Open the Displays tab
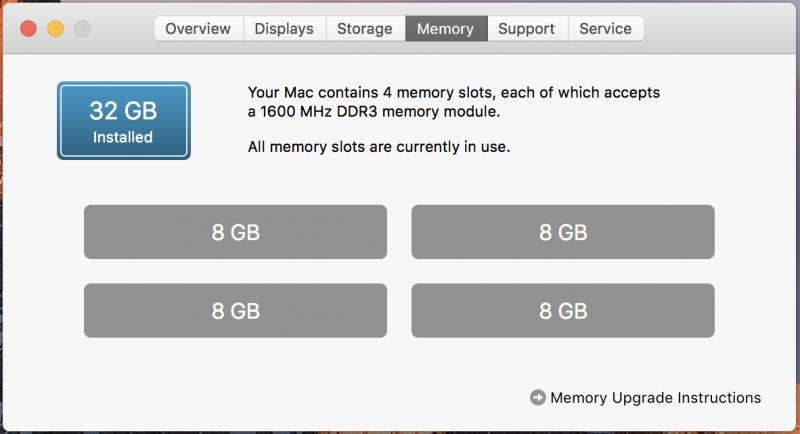800x434 pixels. 284,29
